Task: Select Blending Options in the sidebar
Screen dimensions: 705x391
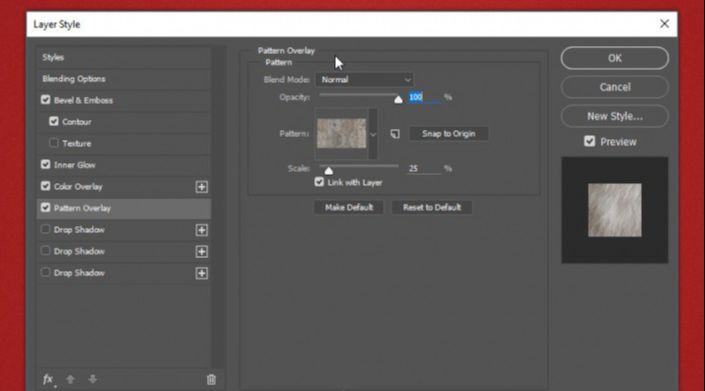Action: [x=123, y=79]
